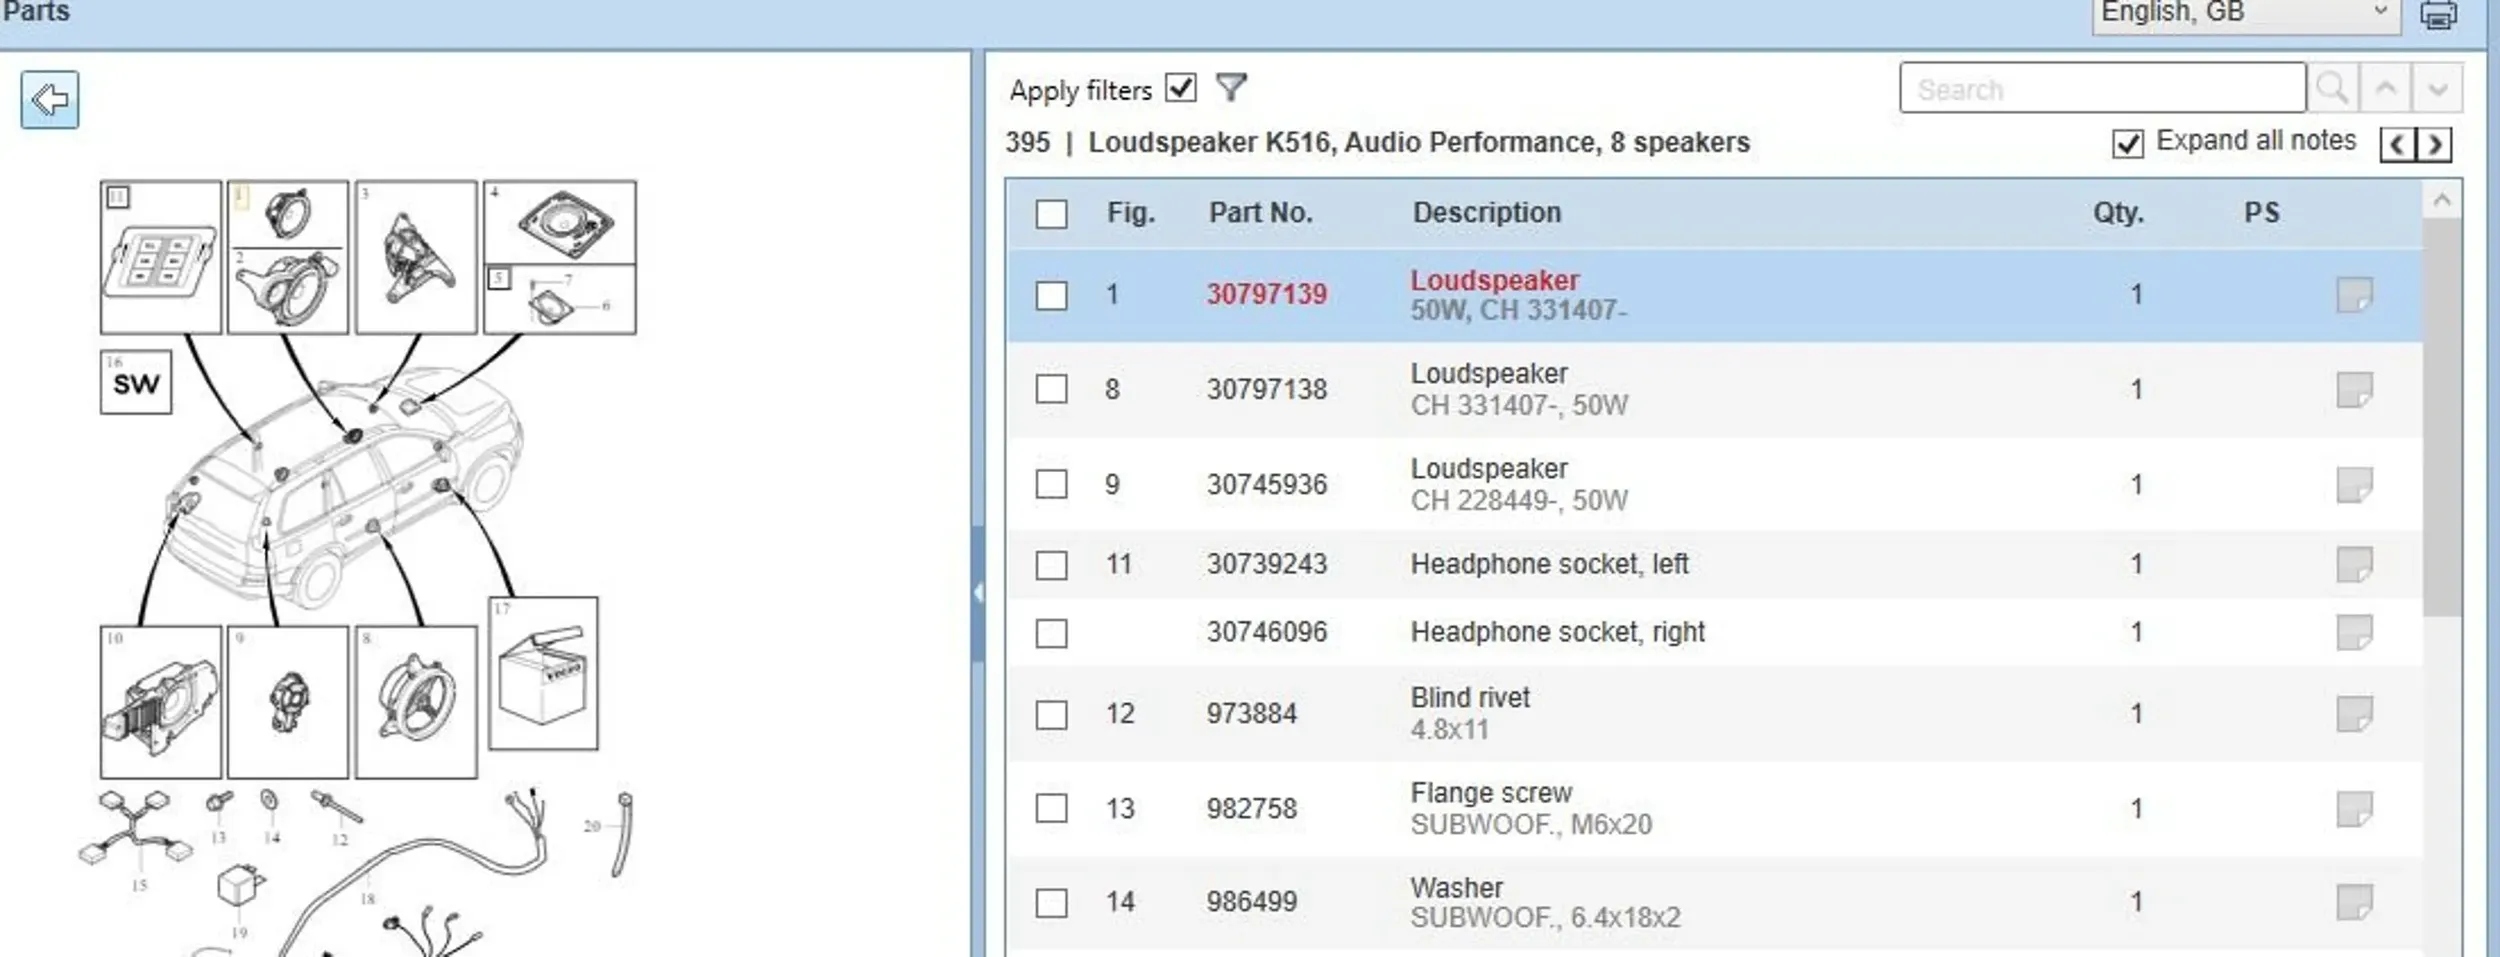
Task: Click the back arrow button above the diagram
Action: [x=49, y=99]
